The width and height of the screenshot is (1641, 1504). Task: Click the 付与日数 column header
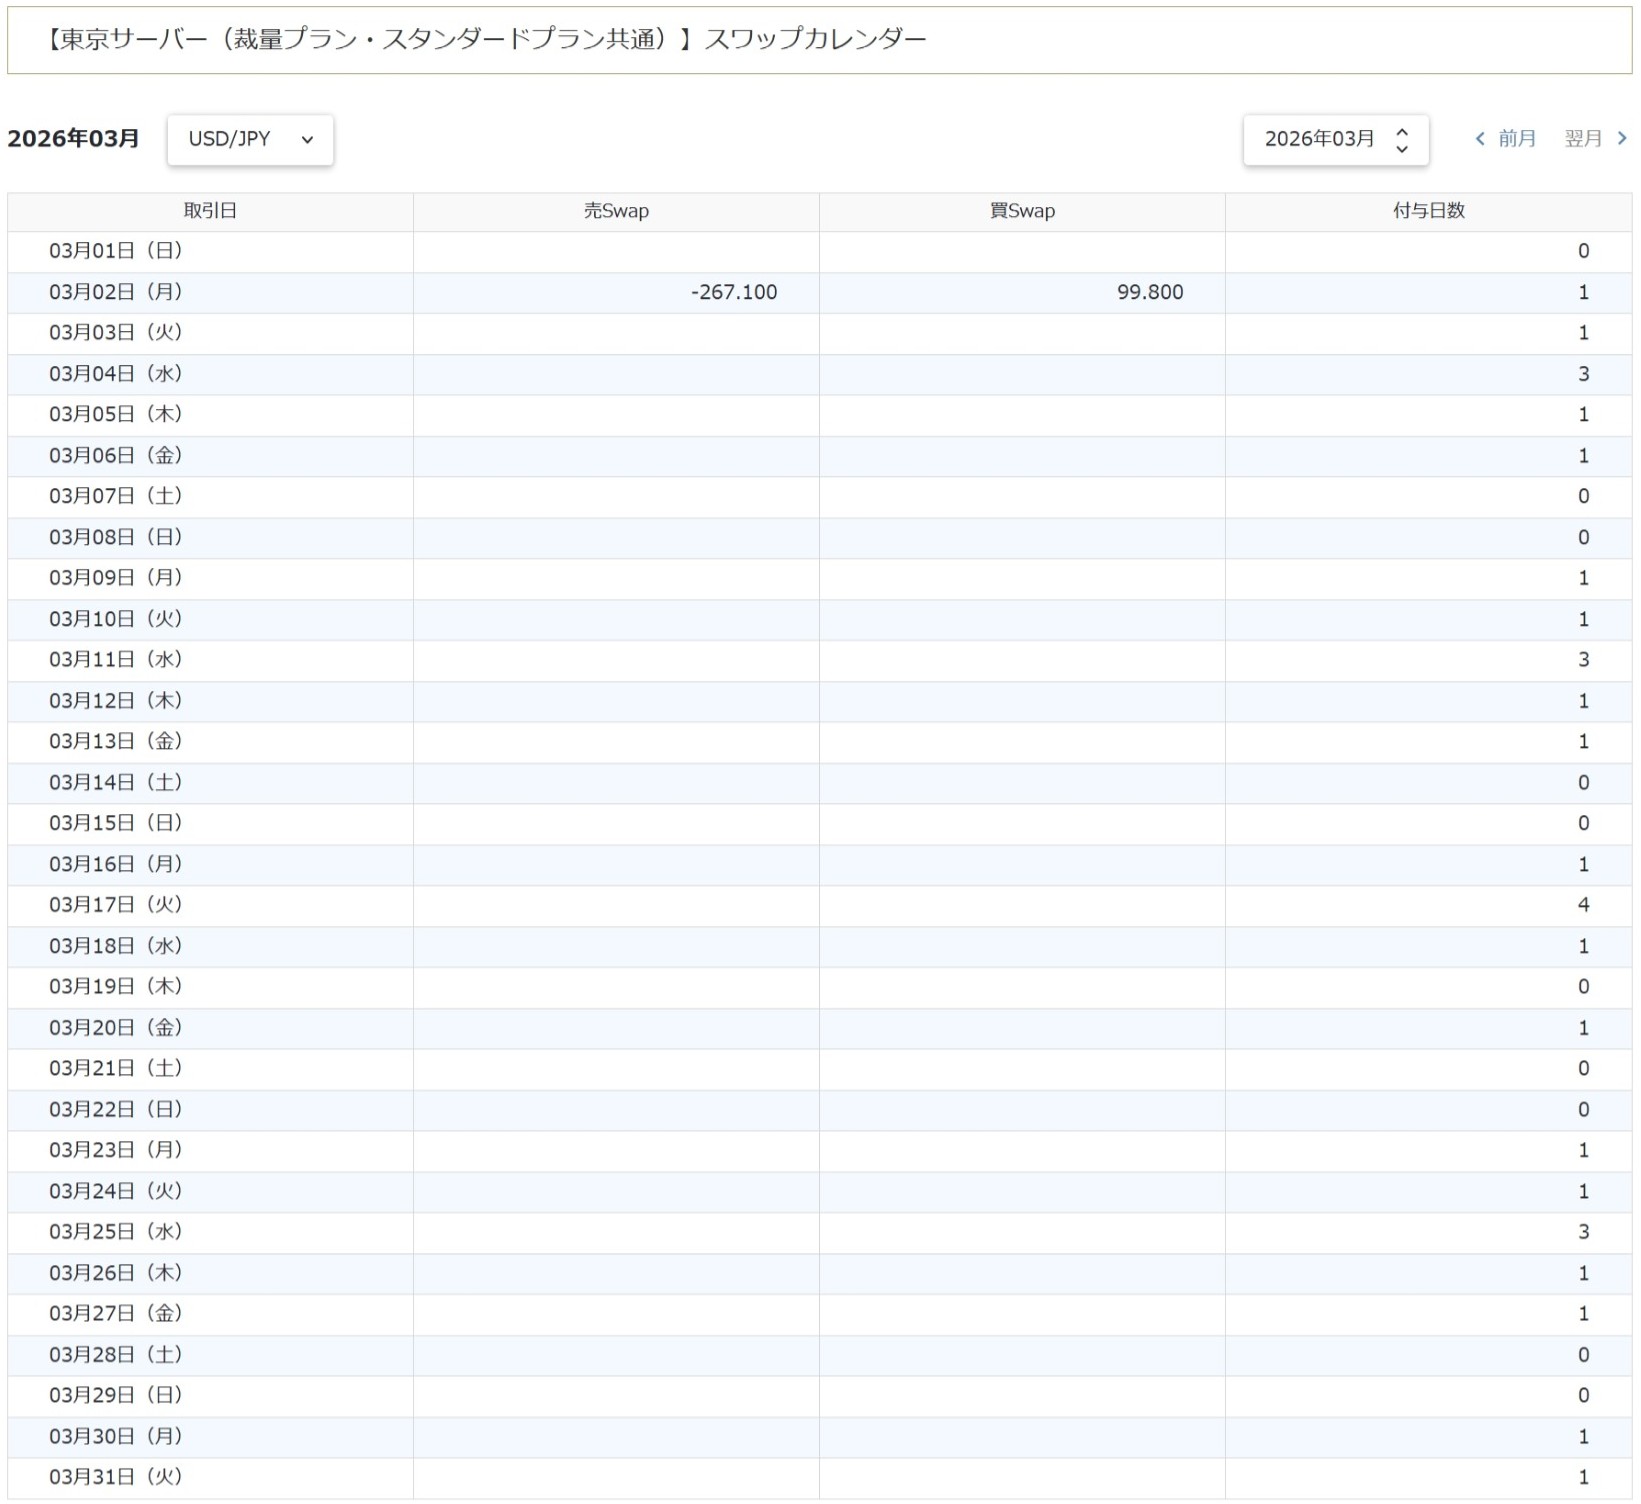tap(1428, 211)
